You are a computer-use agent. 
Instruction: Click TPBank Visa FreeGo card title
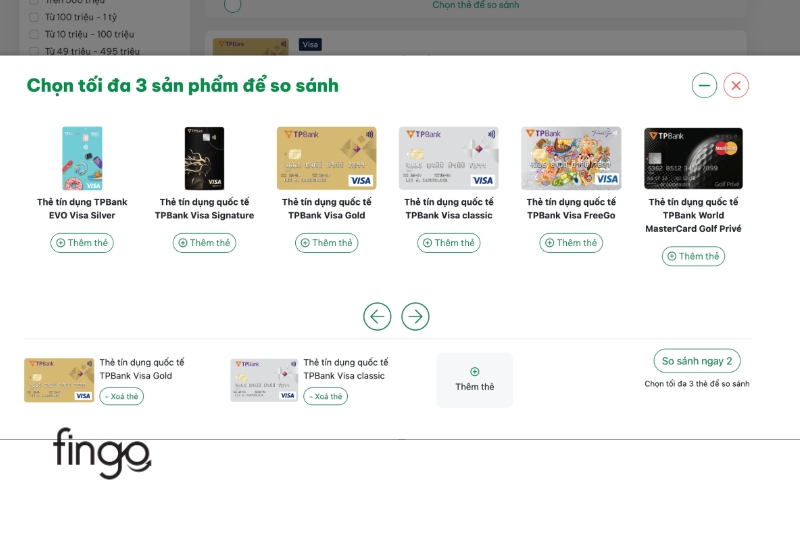(x=571, y=209)
